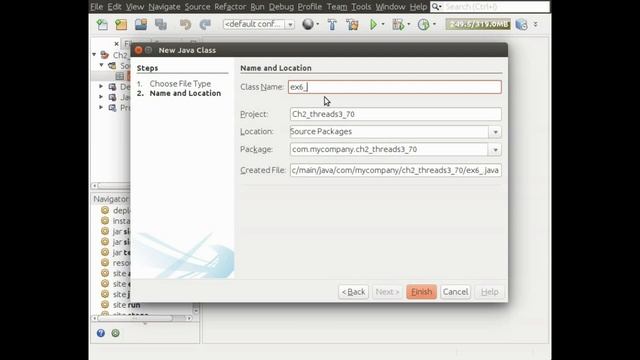Open the Package combo box dropdown arrow

click(x=495, y=150)
